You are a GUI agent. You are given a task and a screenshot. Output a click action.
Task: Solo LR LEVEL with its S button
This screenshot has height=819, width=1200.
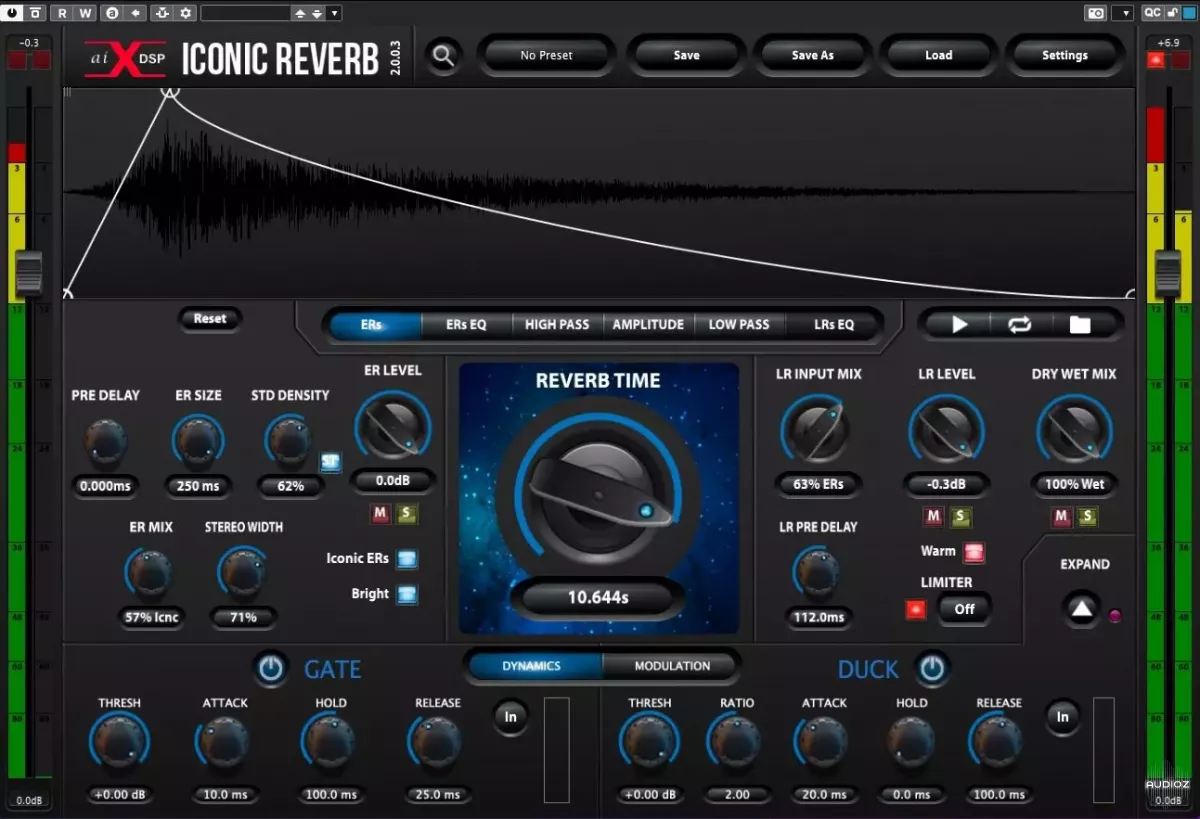[960, 517]
